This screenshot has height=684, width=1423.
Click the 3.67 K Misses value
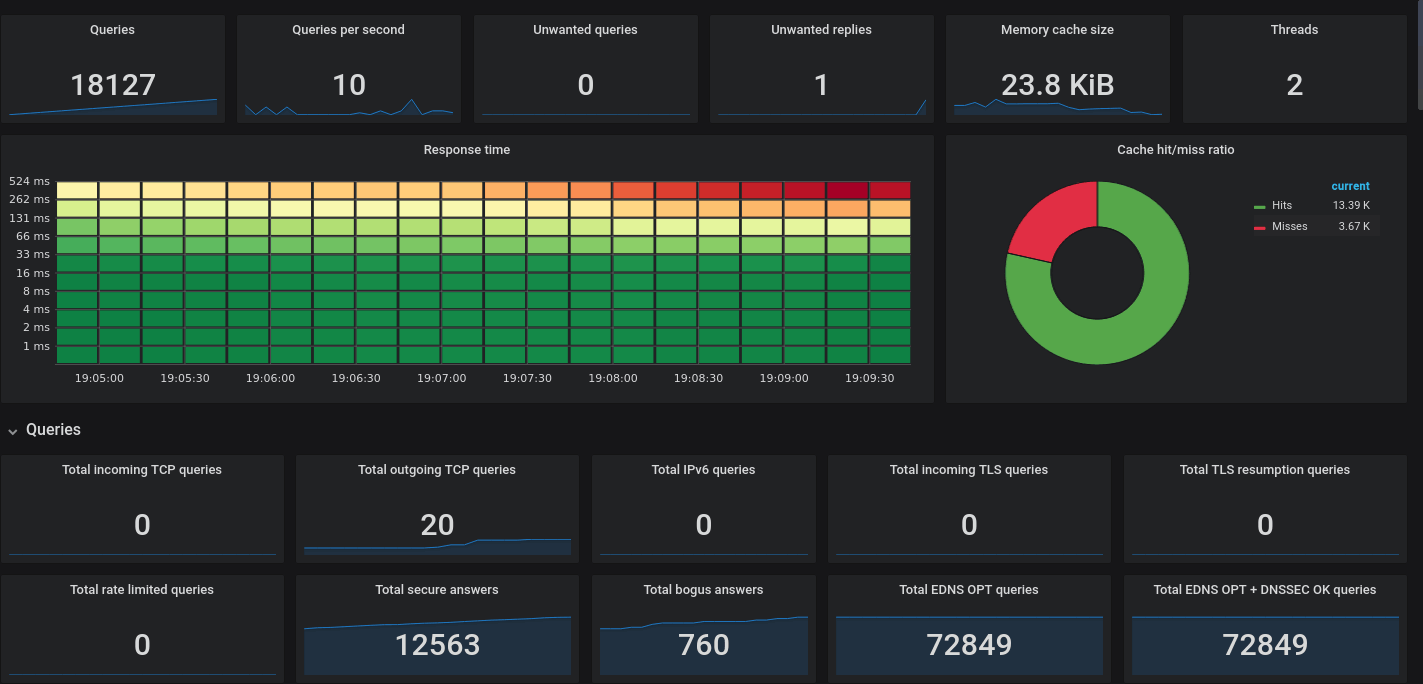1354,226
